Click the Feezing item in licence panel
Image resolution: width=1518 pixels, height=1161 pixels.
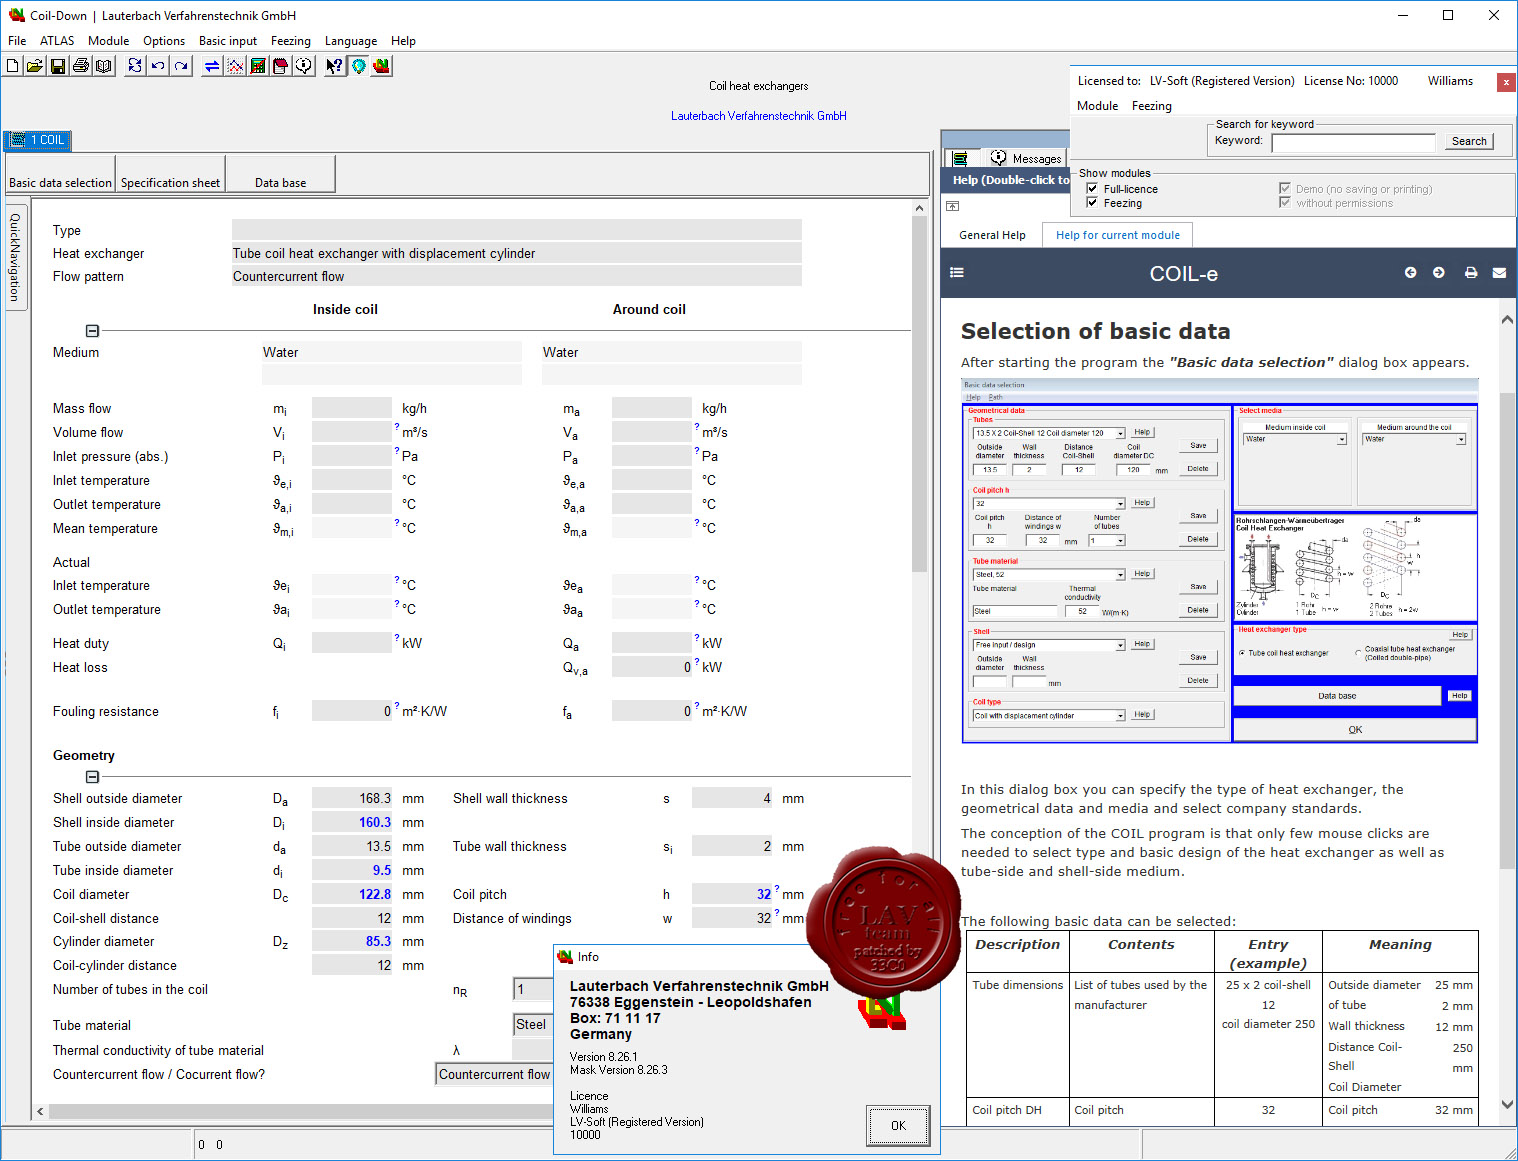tap(1151, 106)
